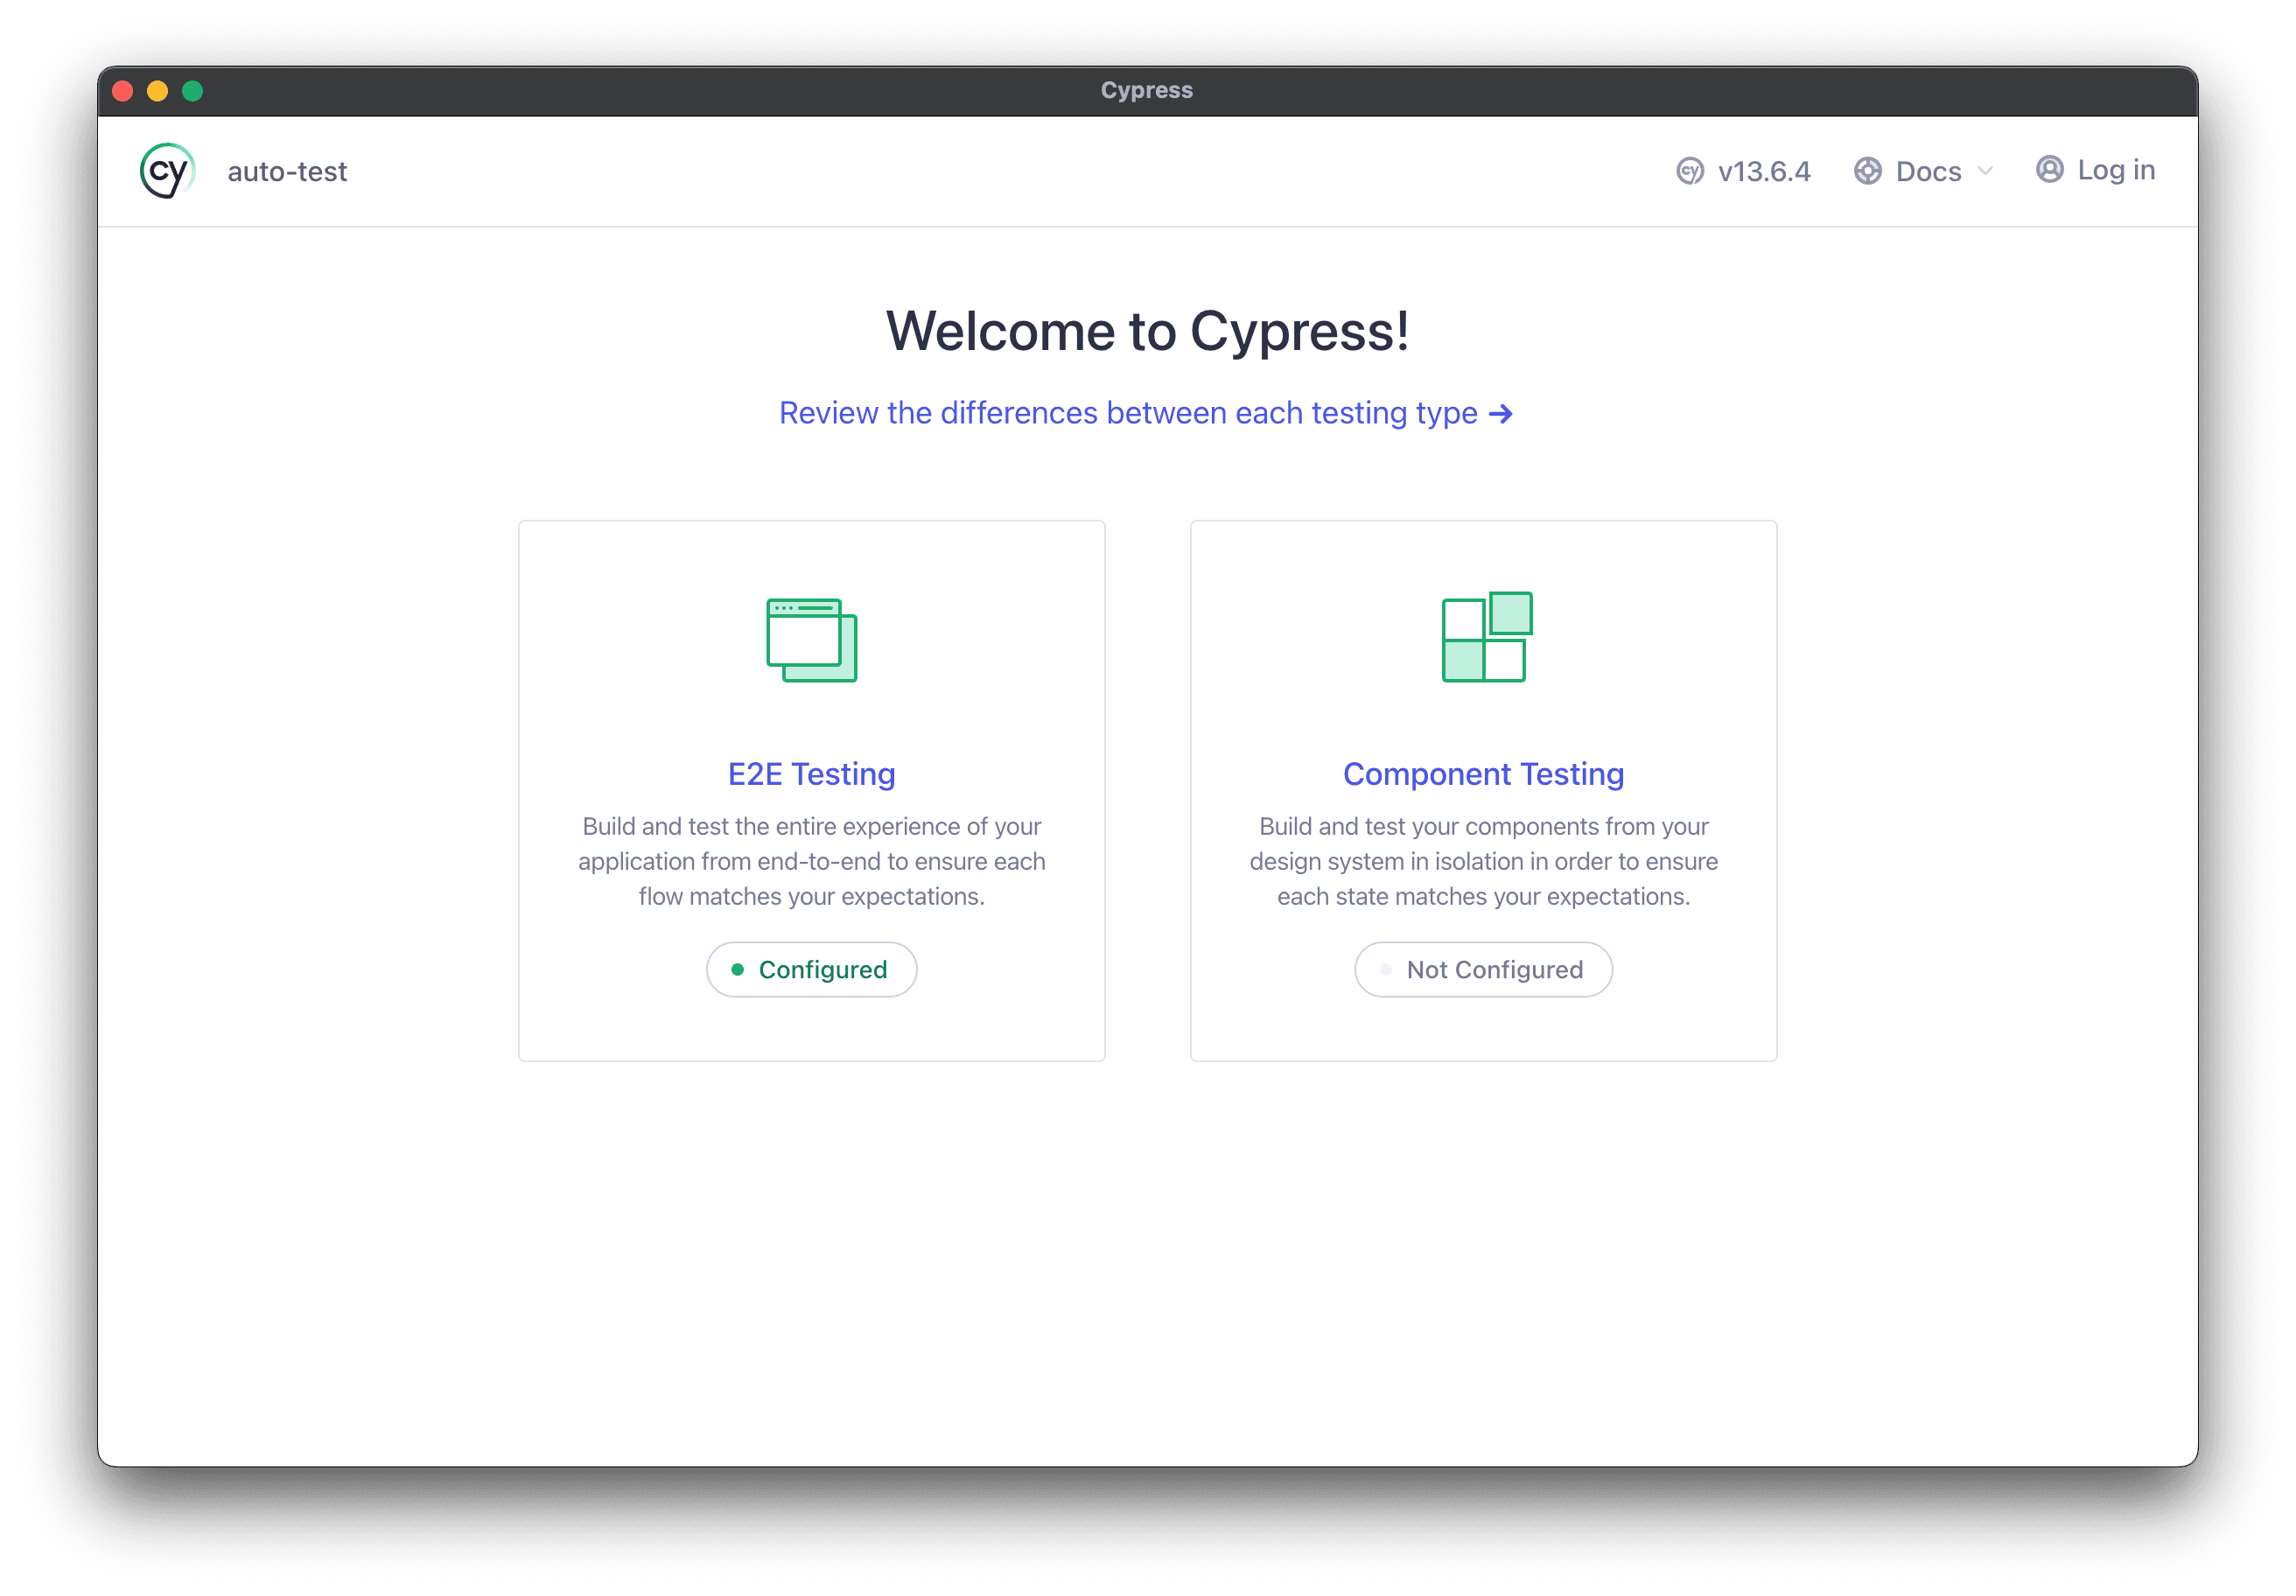Image resolution: width=2296 pixels, height=1596 pixels.
Task: Click the Component Testing description text
Action: coord(1484,861)
